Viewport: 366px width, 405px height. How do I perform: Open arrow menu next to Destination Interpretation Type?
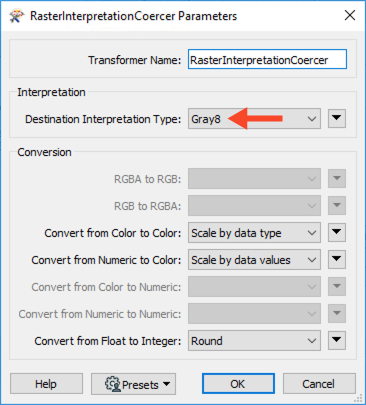[x=337, y=118]
